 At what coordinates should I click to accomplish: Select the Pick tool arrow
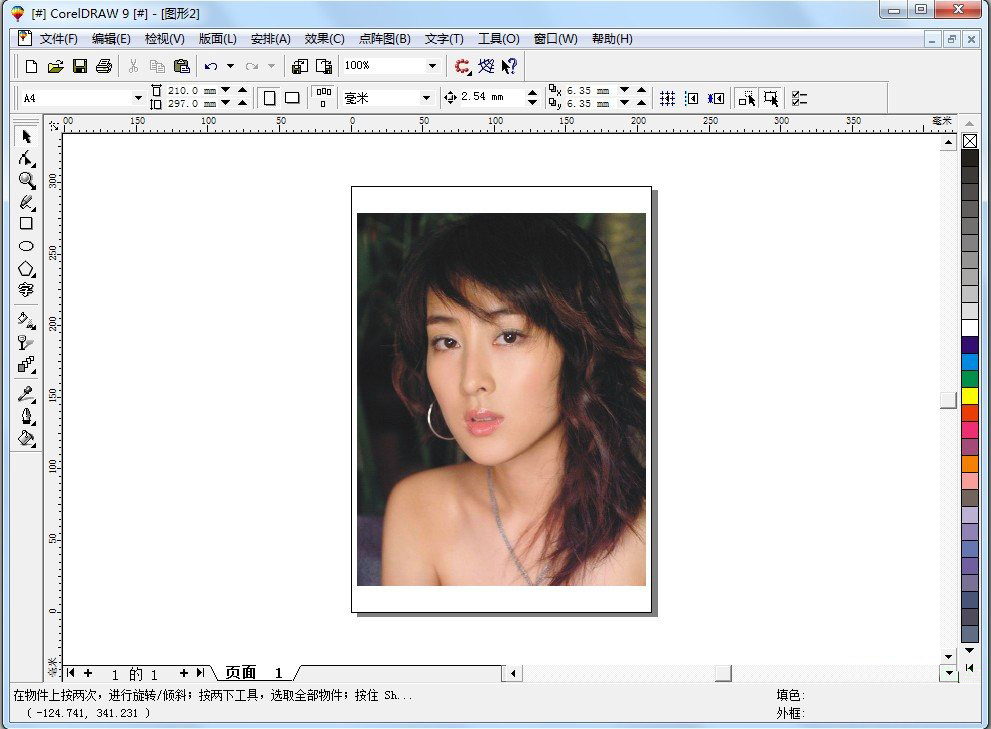point(26,136)
